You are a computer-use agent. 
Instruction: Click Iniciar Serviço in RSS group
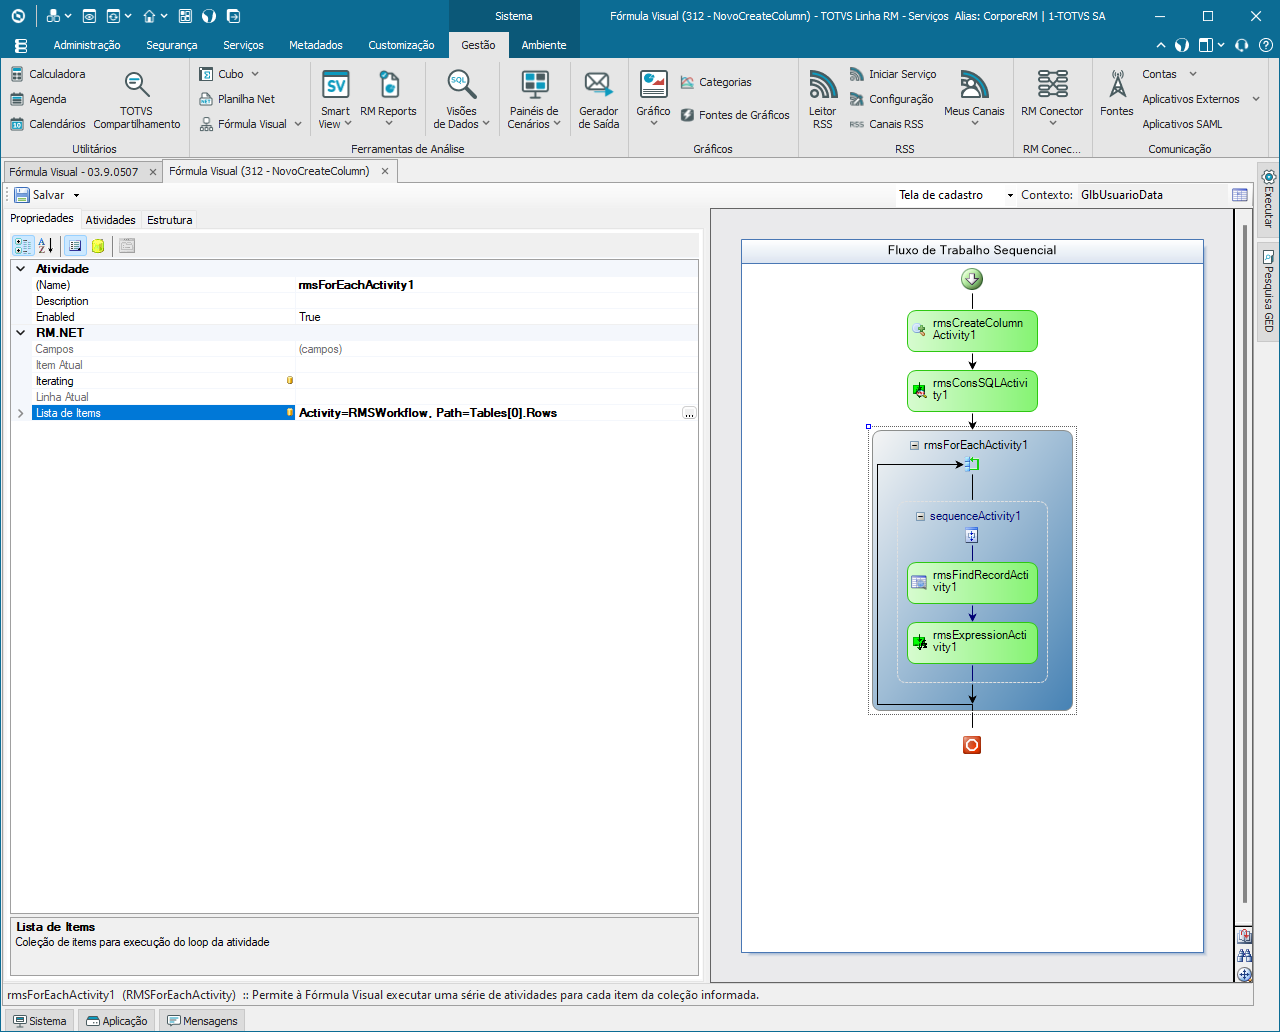pyautogui.click(x=893, y=74)
